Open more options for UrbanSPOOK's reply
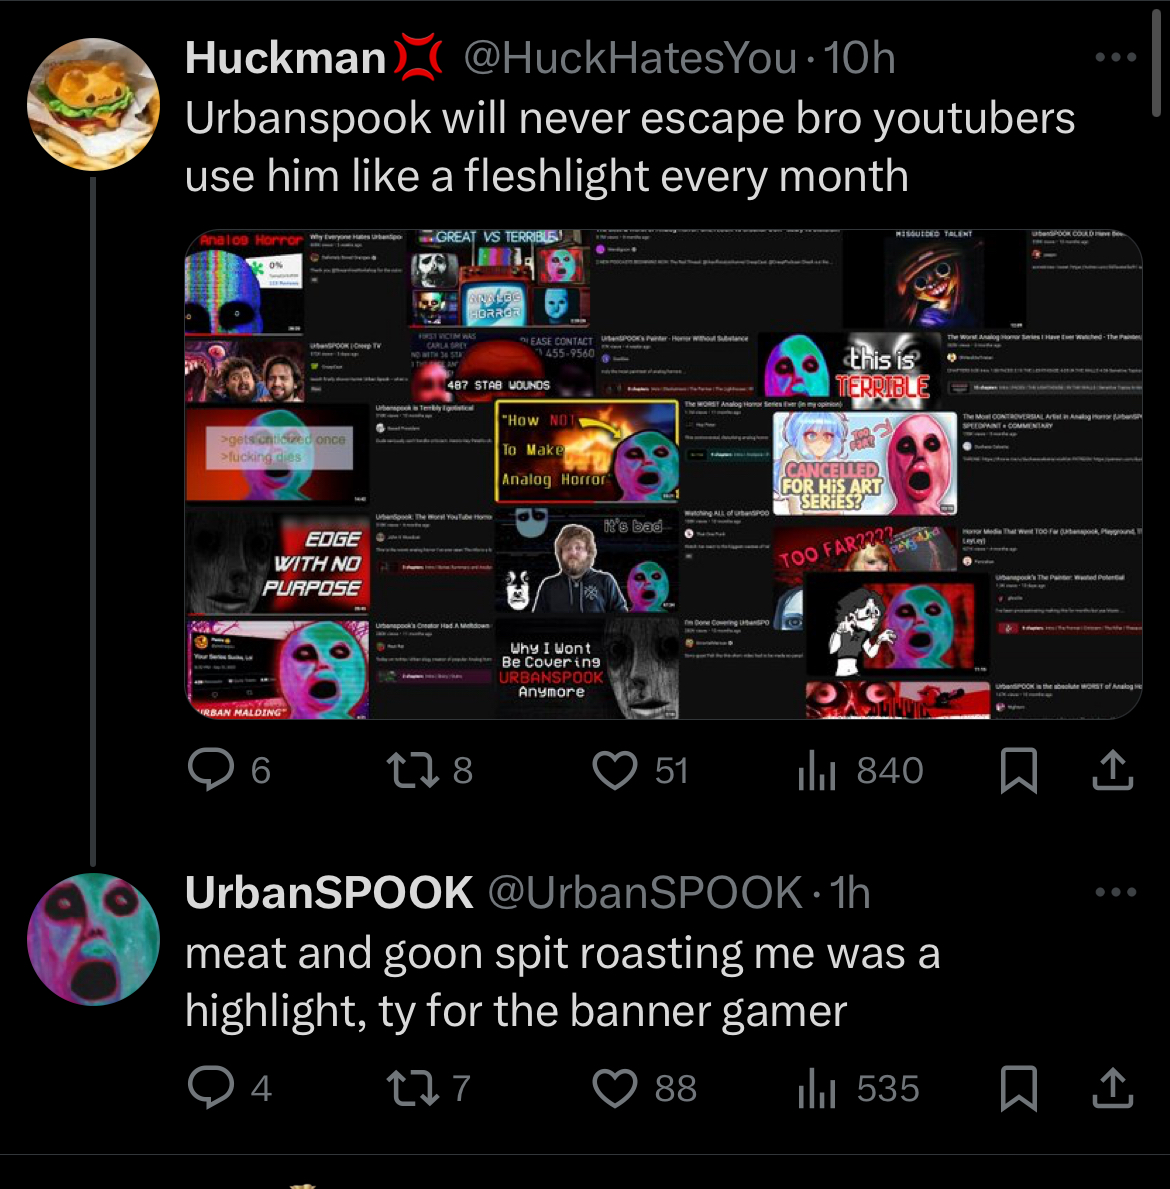 click(1115, 892)
